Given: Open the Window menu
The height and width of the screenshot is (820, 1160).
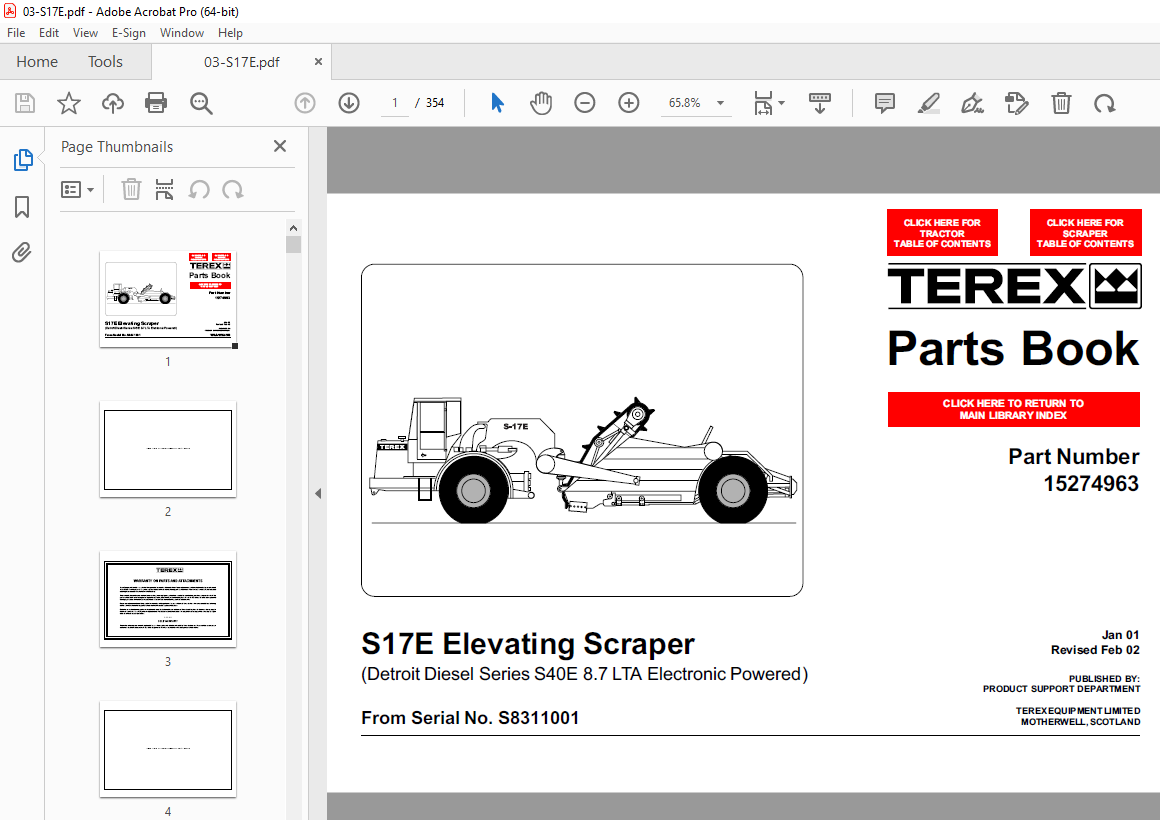Looking at the screenshot, I should point(182,33).
